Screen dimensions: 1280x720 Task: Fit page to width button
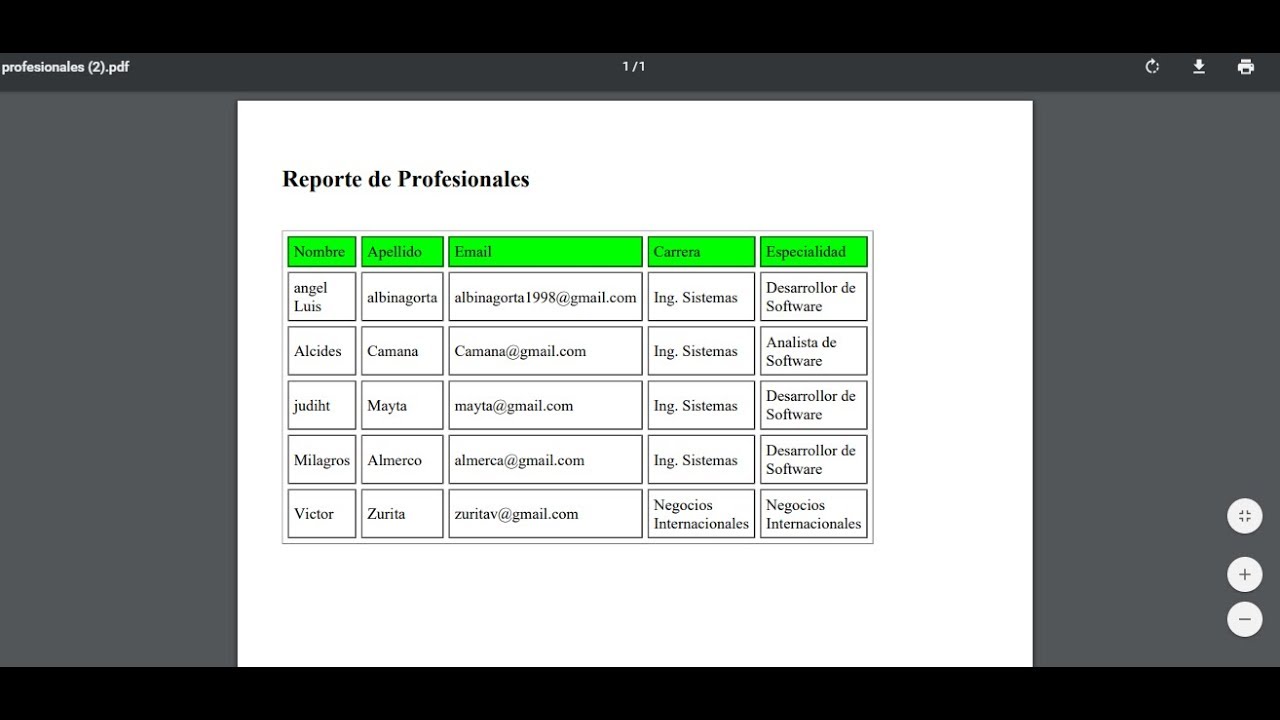pos(1245,516)
